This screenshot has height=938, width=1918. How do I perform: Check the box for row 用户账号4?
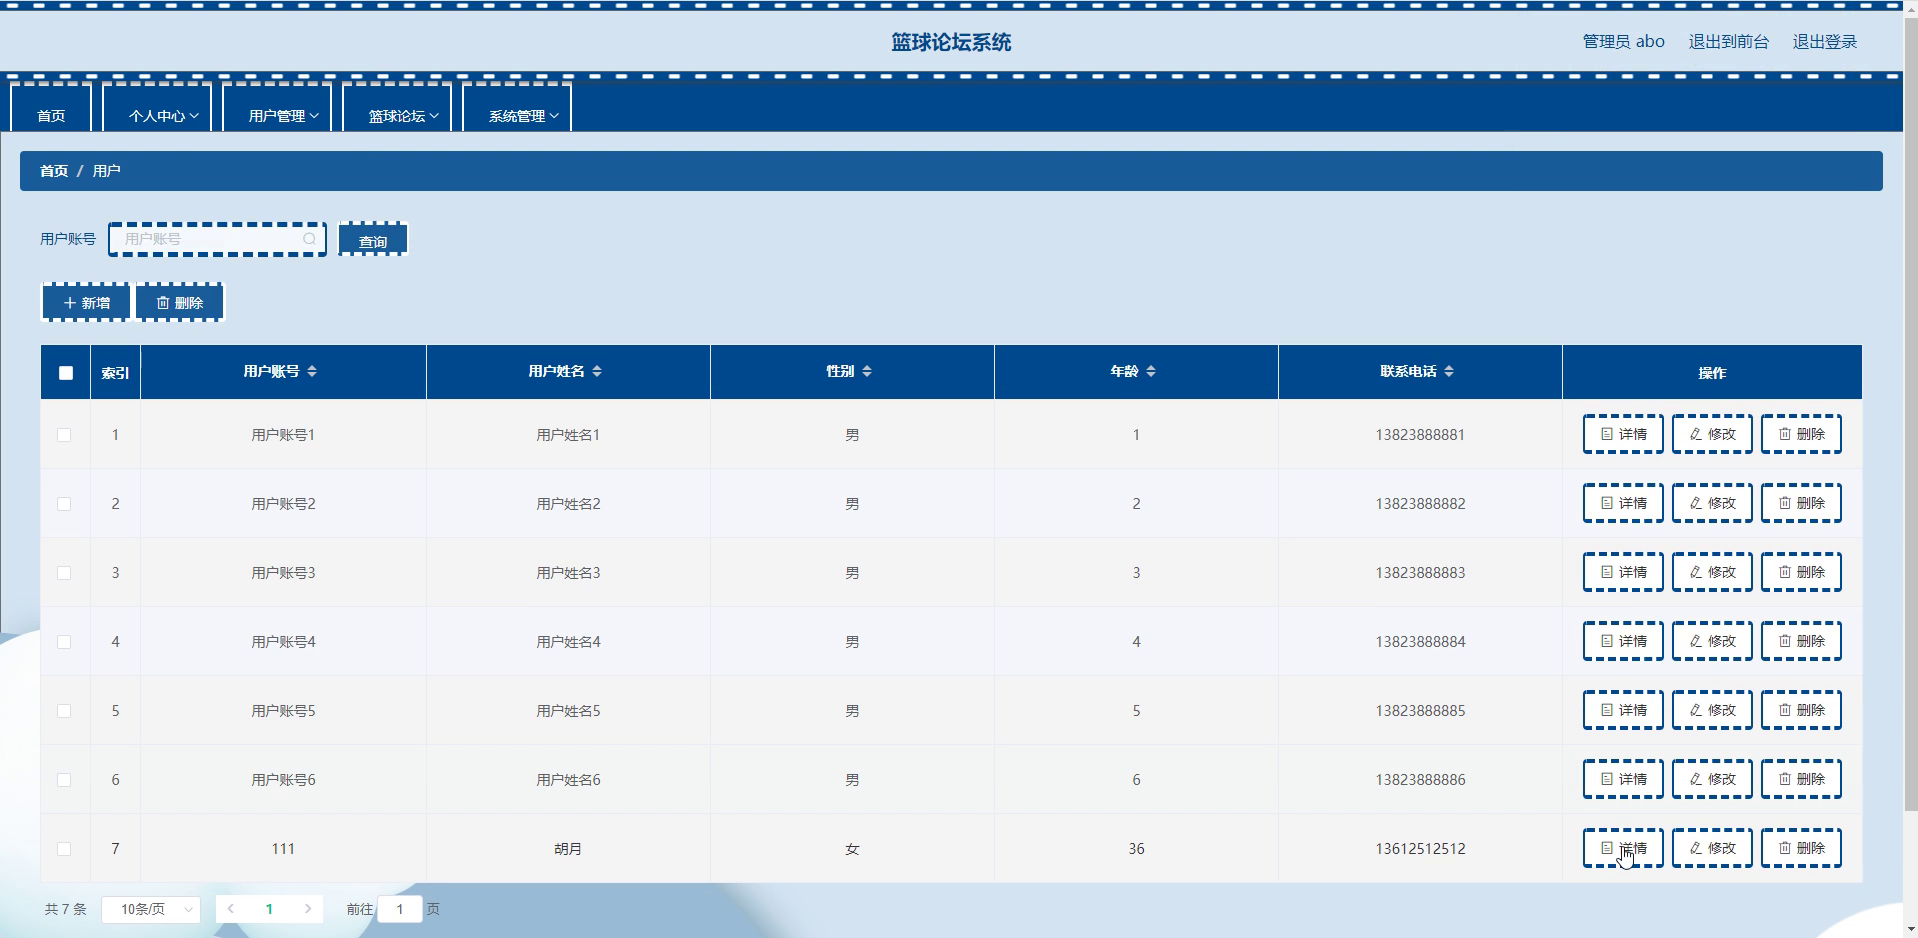(x=64, y=642)
